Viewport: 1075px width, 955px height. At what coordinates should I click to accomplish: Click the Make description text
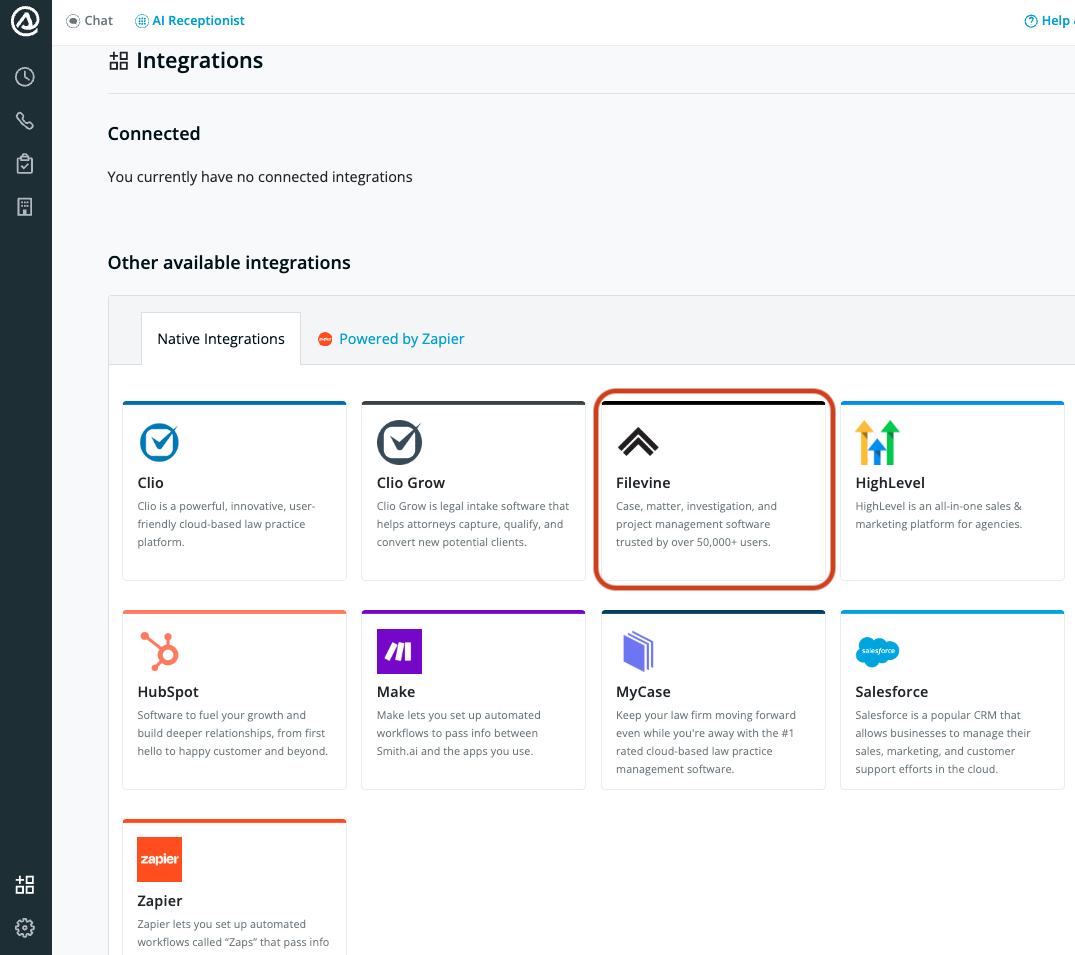tap(459, 733)
